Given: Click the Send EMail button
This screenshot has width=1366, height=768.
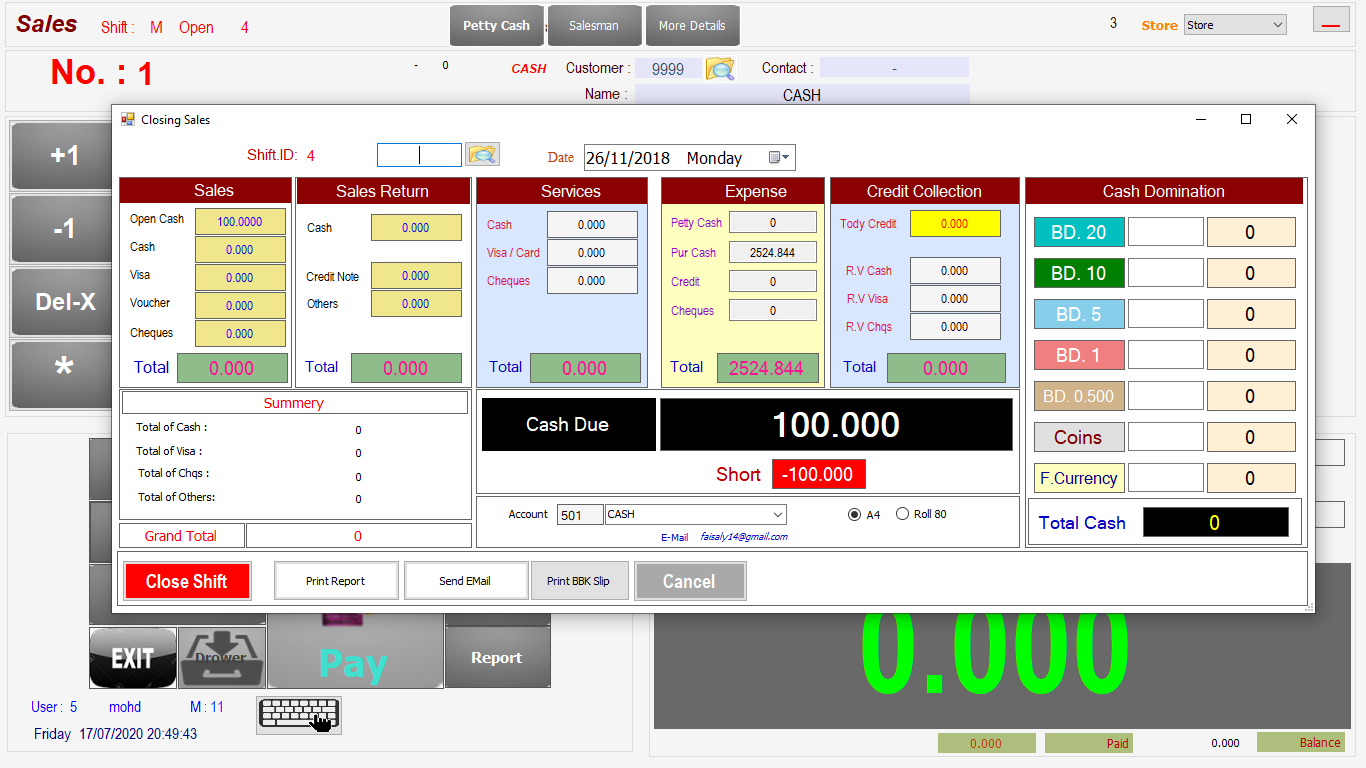Looking at the screenshot, I should coord(465,581).
